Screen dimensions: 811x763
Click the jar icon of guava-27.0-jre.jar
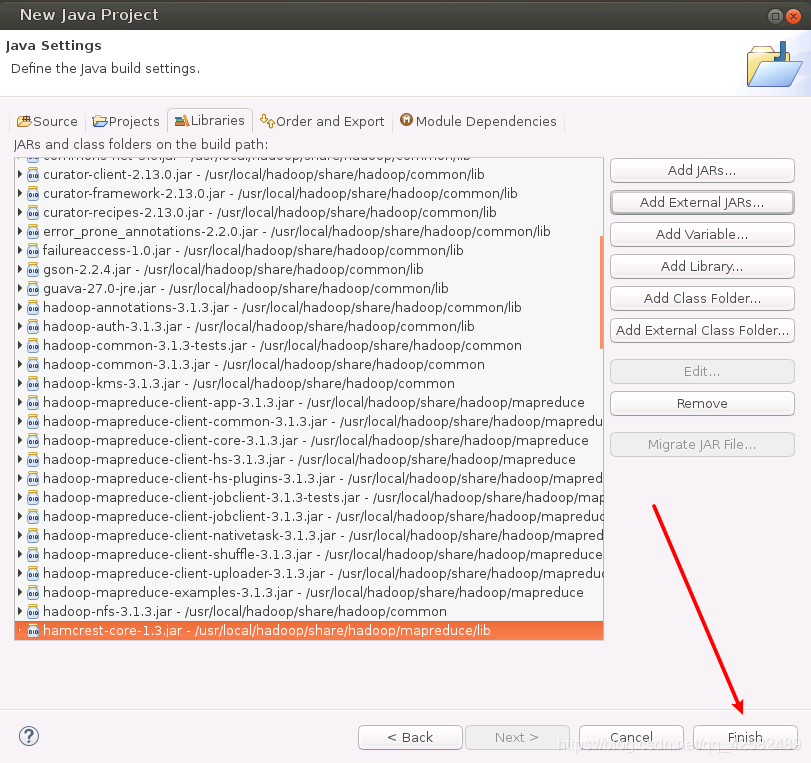(33, 289)
